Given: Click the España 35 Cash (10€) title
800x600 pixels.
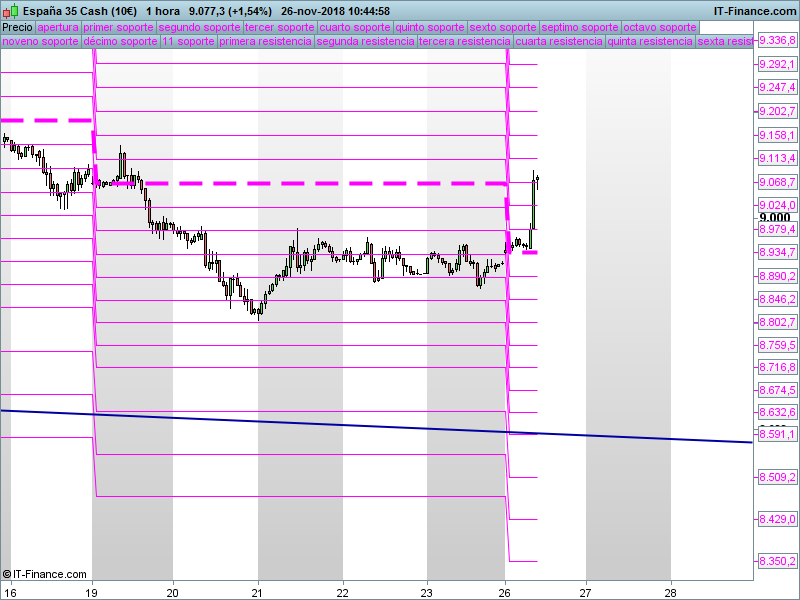Looking at the screenshot, I should coord(80,11).
